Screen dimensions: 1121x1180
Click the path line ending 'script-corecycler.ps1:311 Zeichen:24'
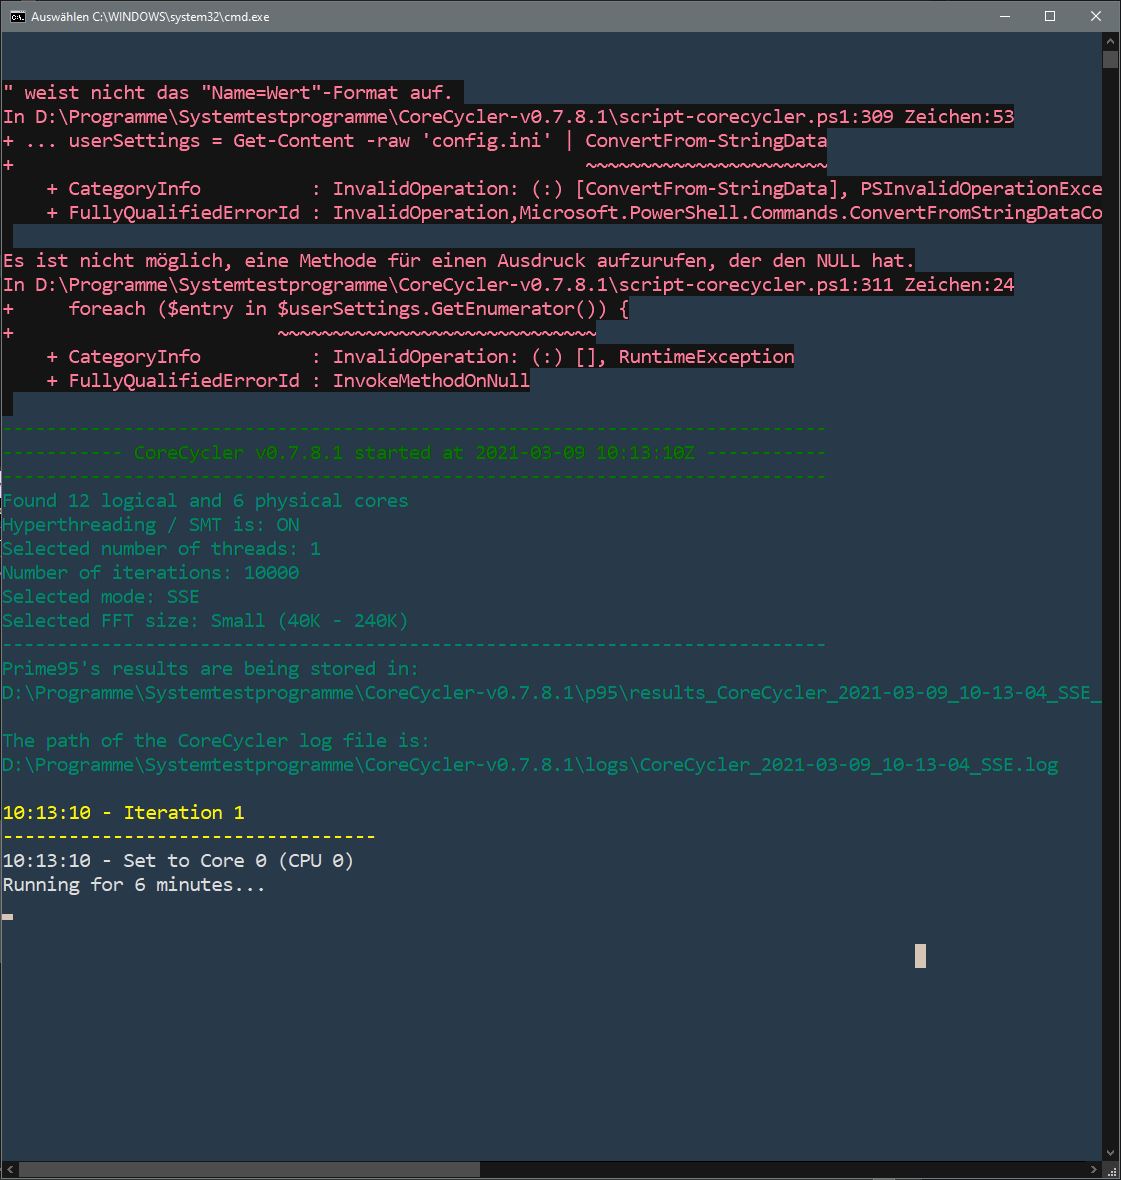click(508, 285)
